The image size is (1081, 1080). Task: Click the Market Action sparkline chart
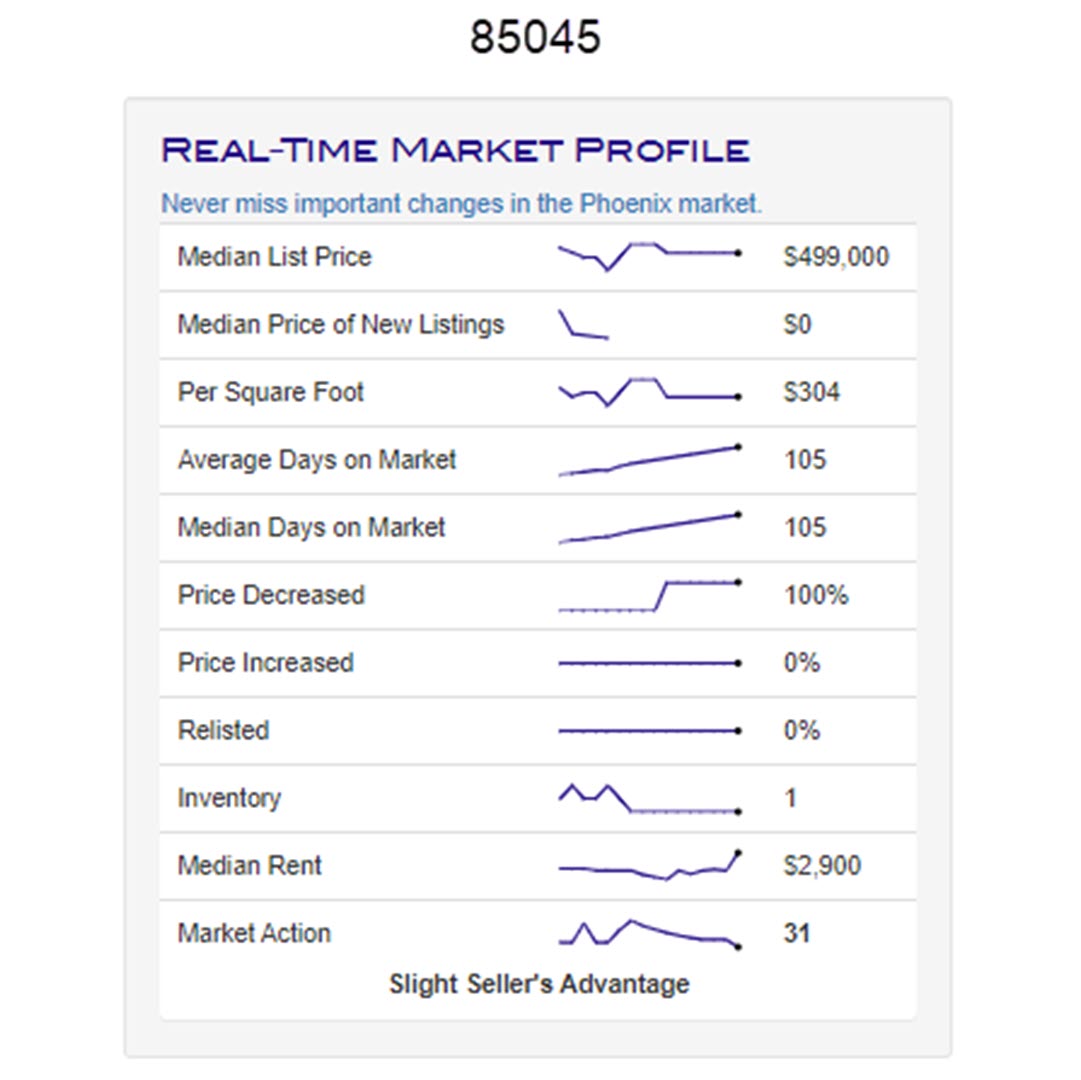[648, 933]
